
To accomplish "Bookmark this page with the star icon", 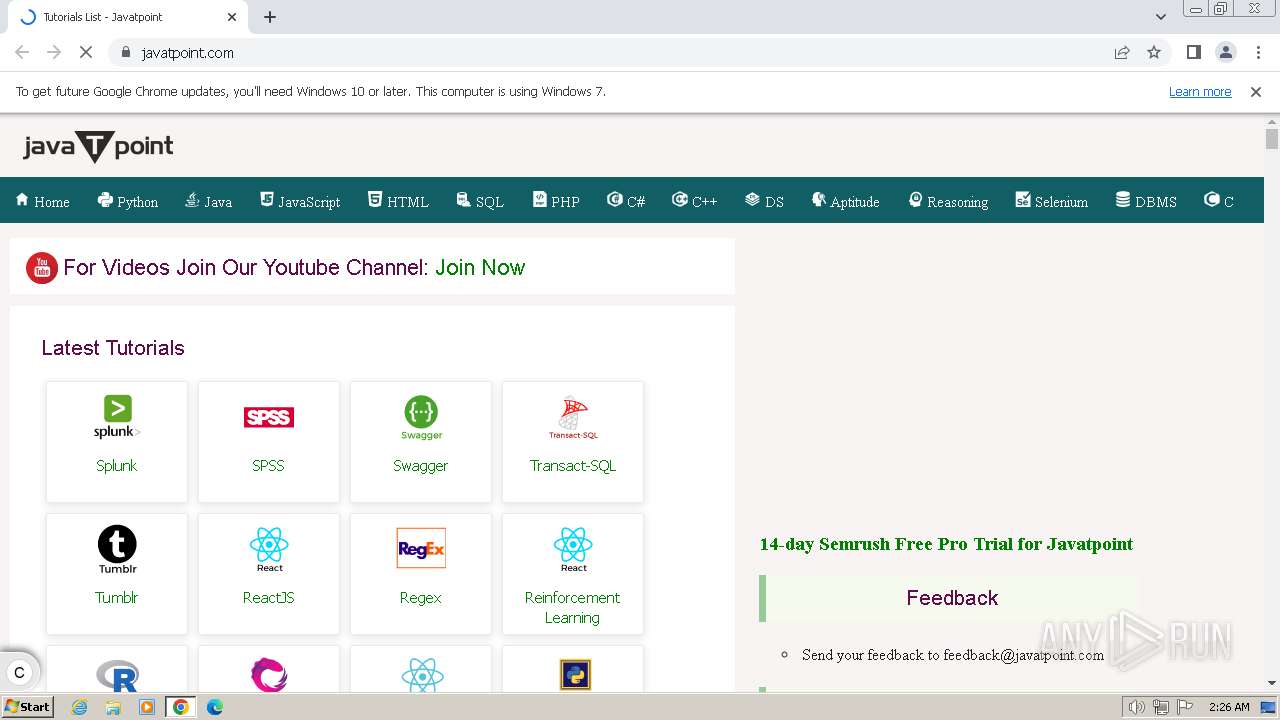I will (x=1154, y=52).
